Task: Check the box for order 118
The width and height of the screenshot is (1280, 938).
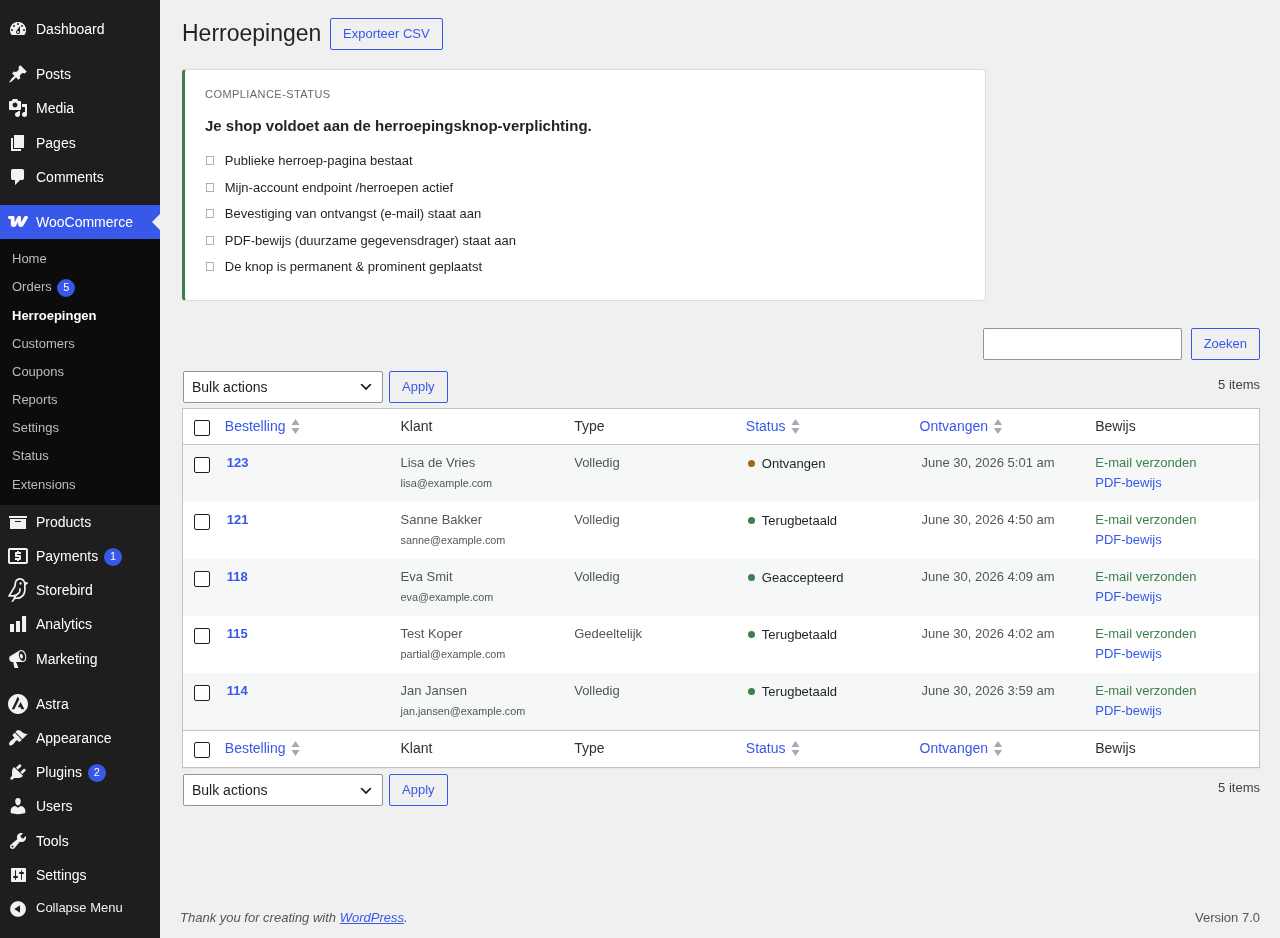Action: (202, 579)
